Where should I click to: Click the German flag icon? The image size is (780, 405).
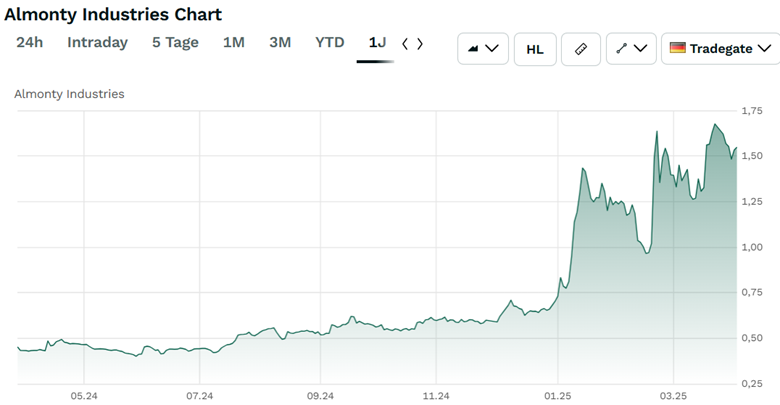(678, 48)
